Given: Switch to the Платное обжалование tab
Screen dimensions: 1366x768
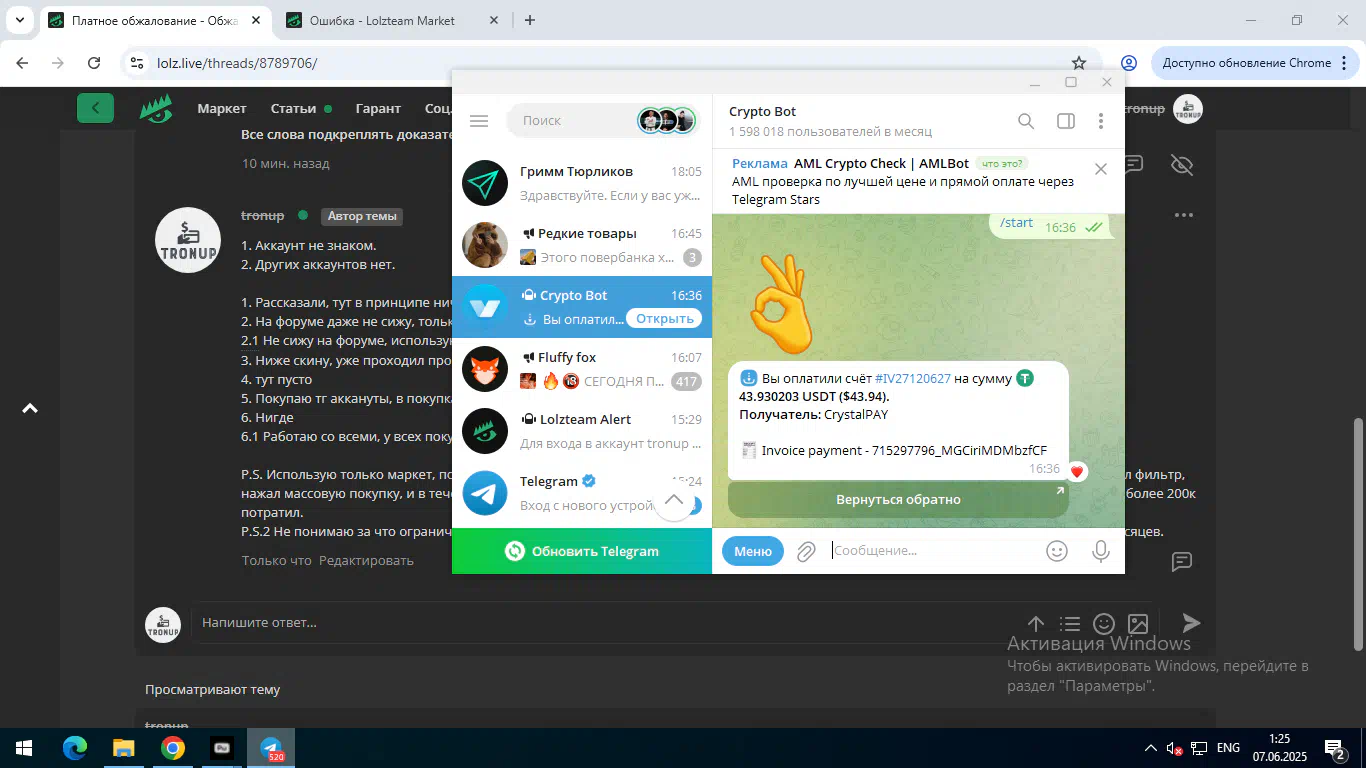Looking at the screenshot, I should pyautogui.click(x=156, y=20).
